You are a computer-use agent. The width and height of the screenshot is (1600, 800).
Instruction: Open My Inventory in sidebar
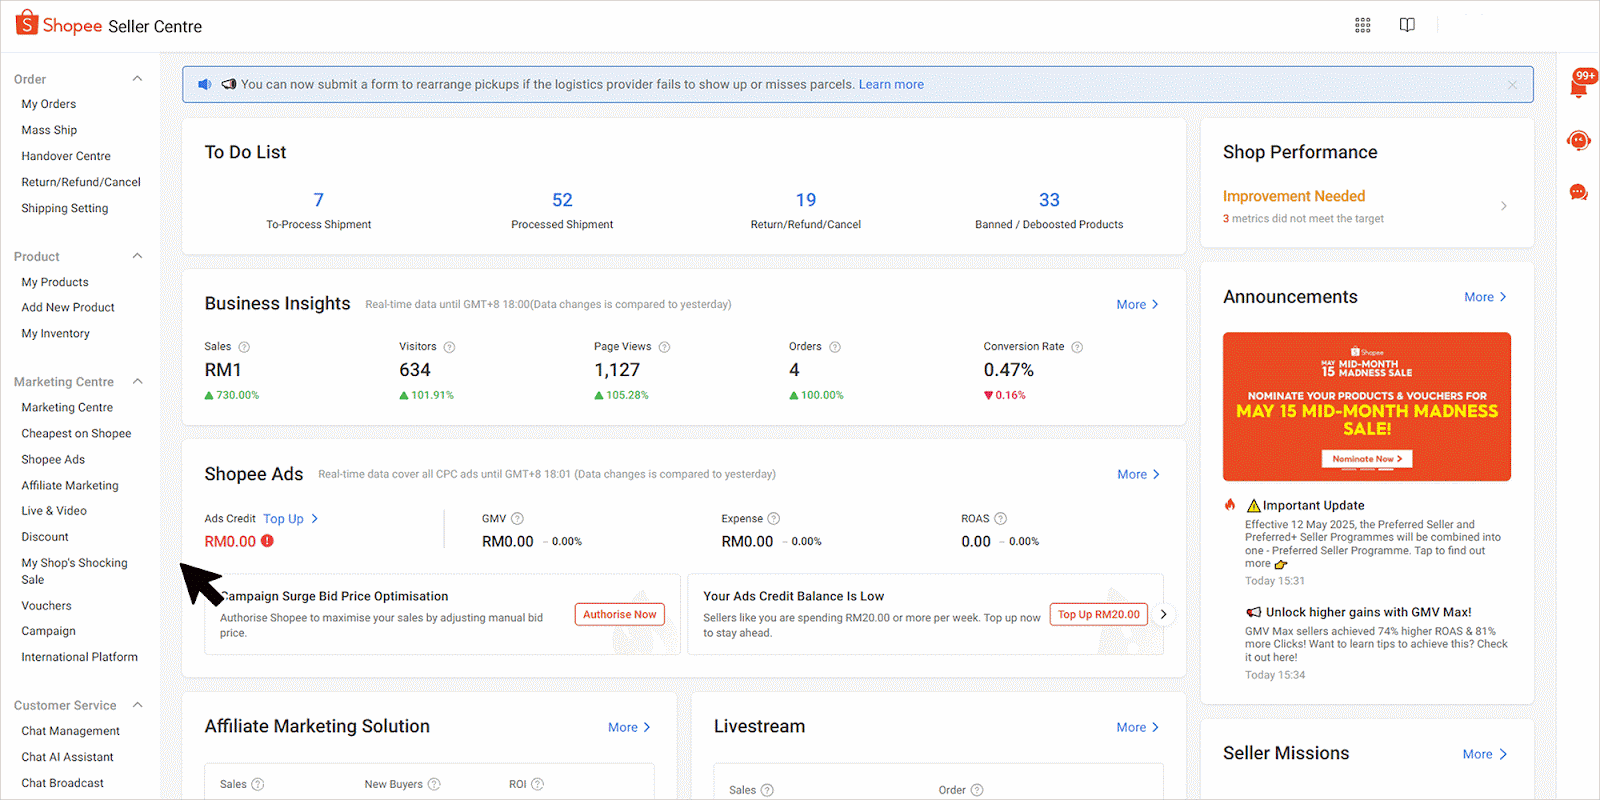pos(56,333)
